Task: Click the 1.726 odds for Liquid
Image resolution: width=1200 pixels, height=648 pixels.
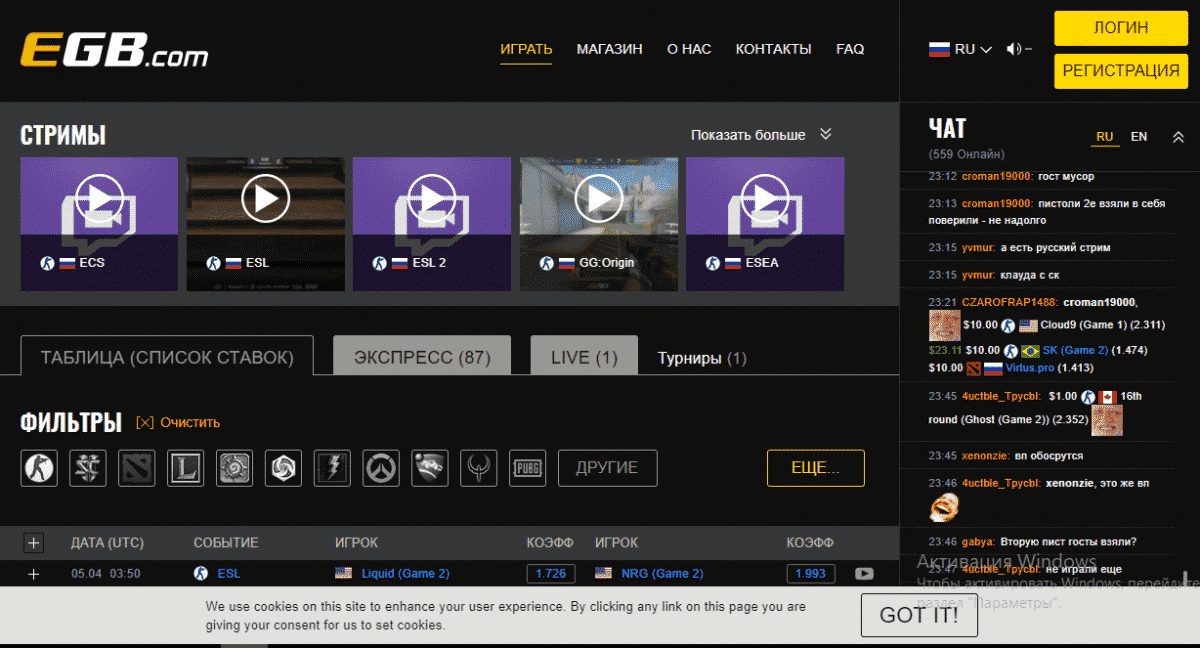Action: [x=550, y=574]
